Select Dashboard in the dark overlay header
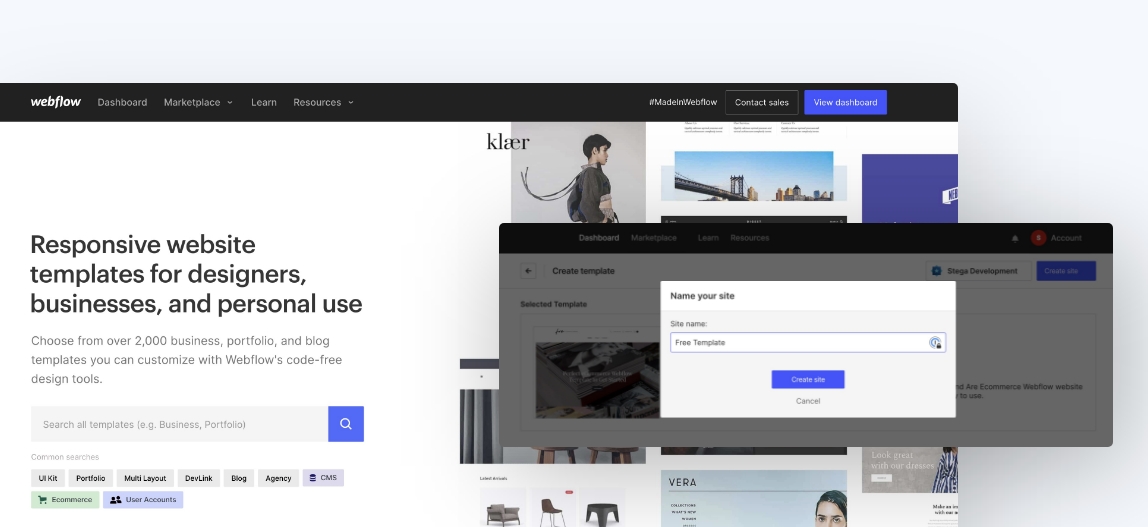This screenshot has height=527, width=1148. click(x=599, y=238)
